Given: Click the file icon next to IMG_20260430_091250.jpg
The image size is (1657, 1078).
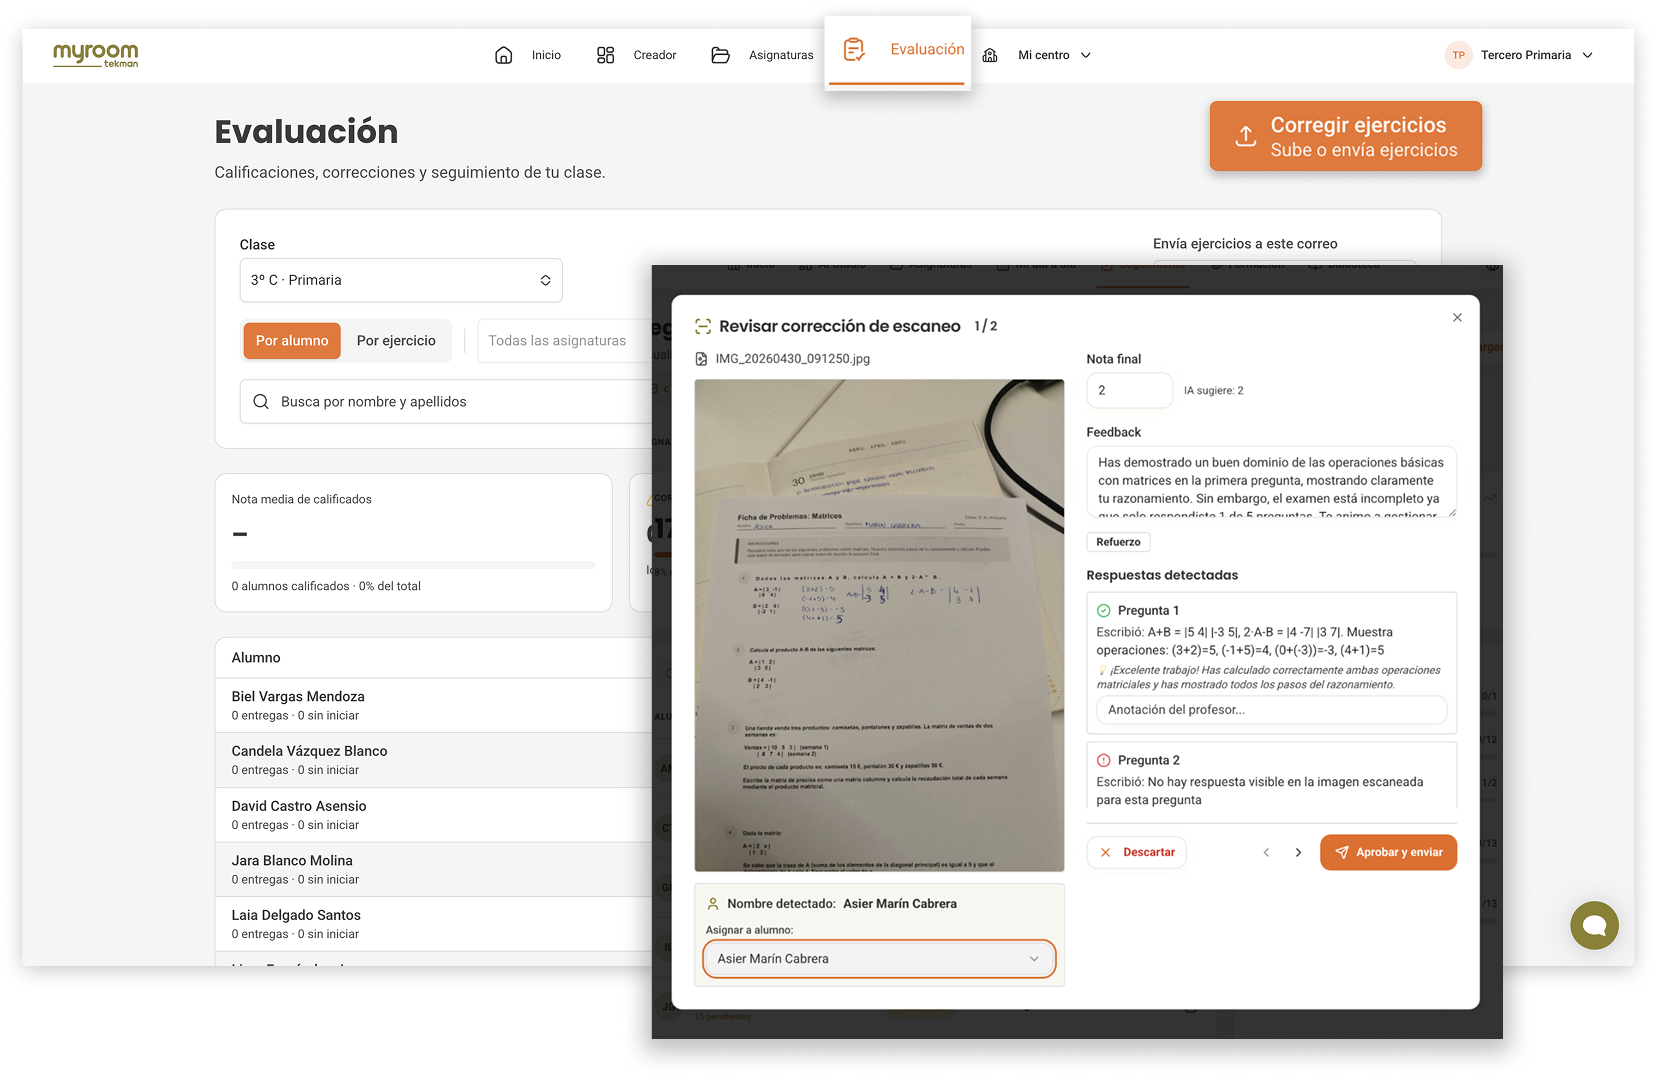Looking at the screenshot, I should [x=701, y=359].
